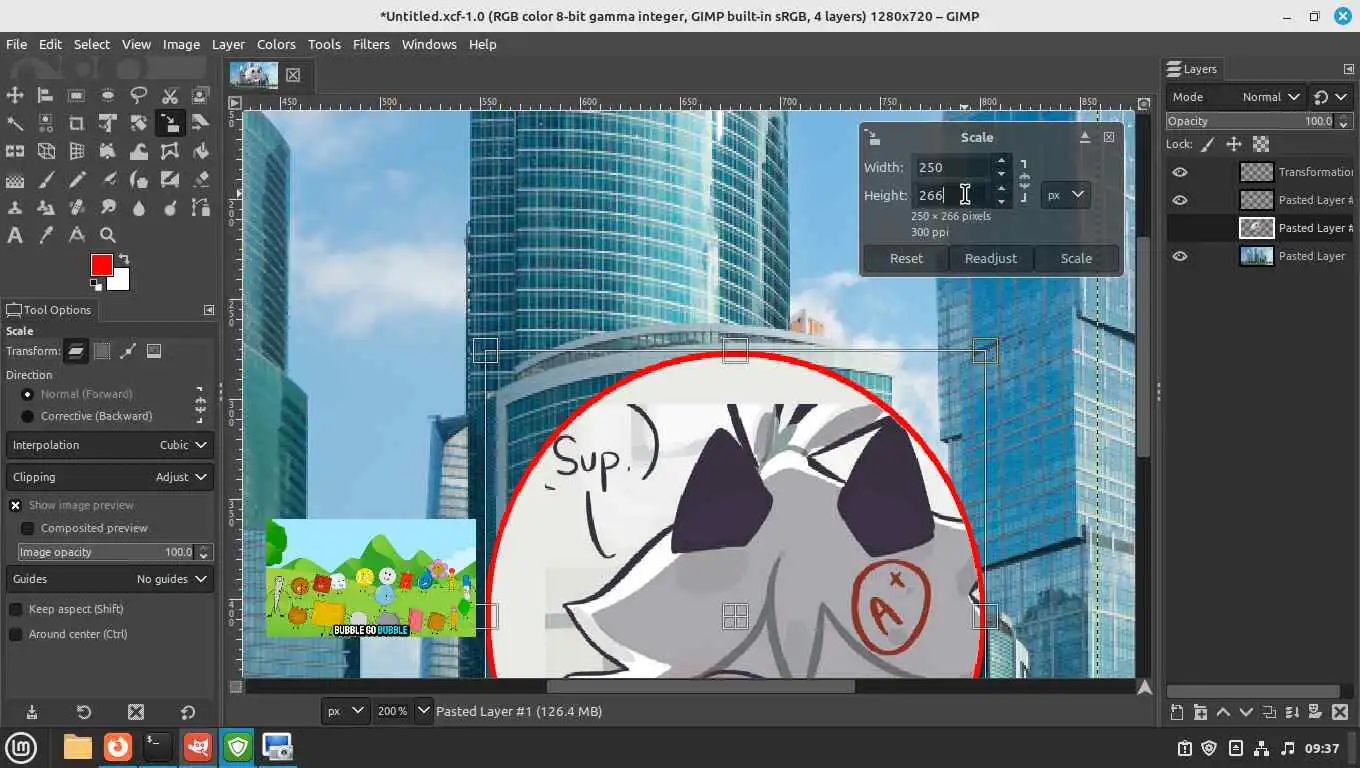Select the Zoom magnifier tool
The image size is (1360, 768).
(x=107, y=236)
